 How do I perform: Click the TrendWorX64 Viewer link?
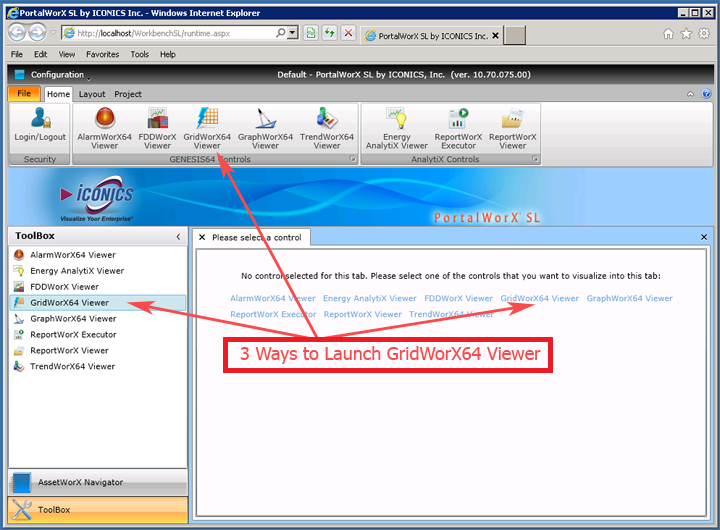pos(451,315)
